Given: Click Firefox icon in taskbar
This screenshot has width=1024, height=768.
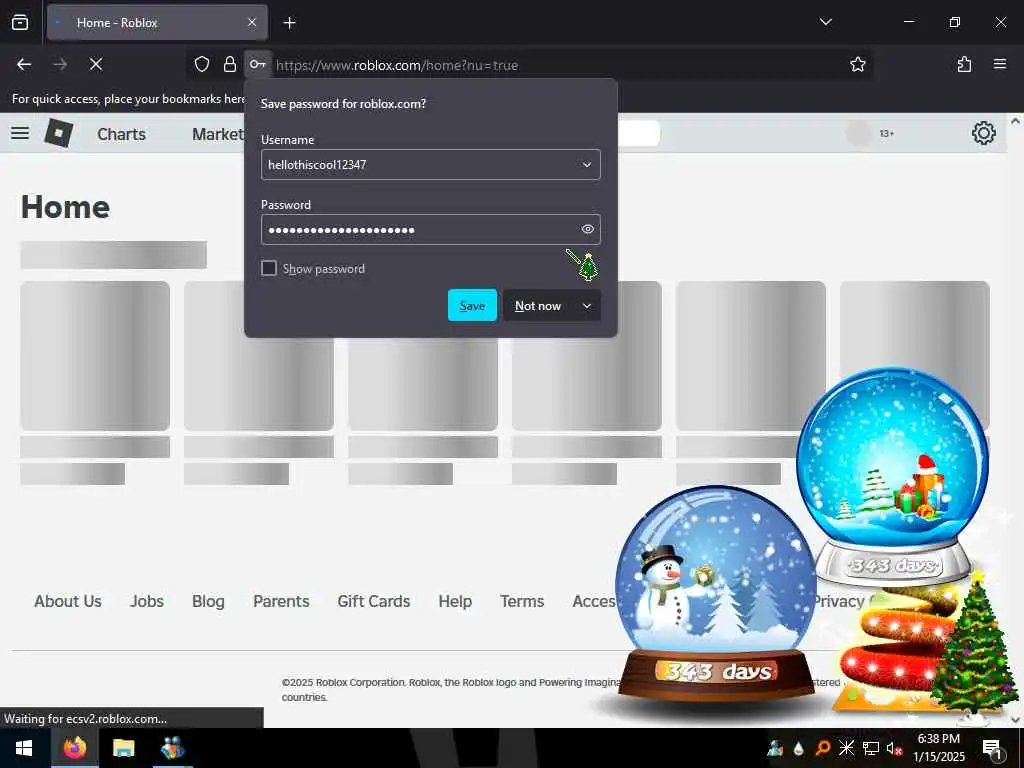Looking at the screenshot, I should click(x=74, y=748).
